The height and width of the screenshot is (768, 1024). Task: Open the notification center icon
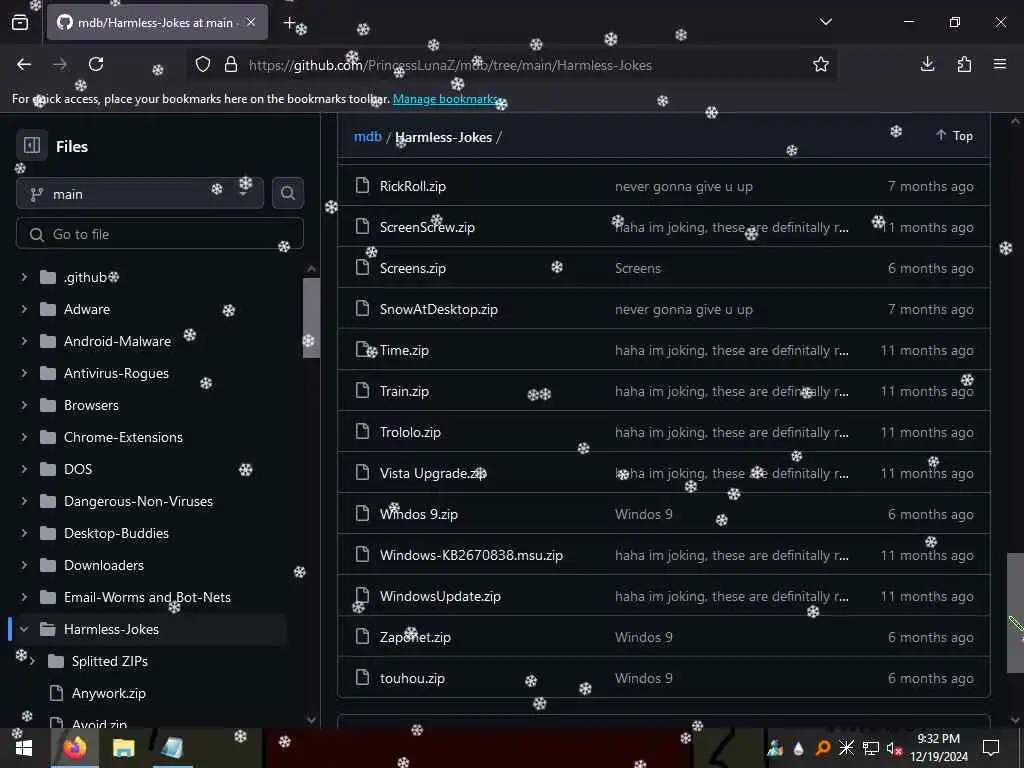(991, 748)
